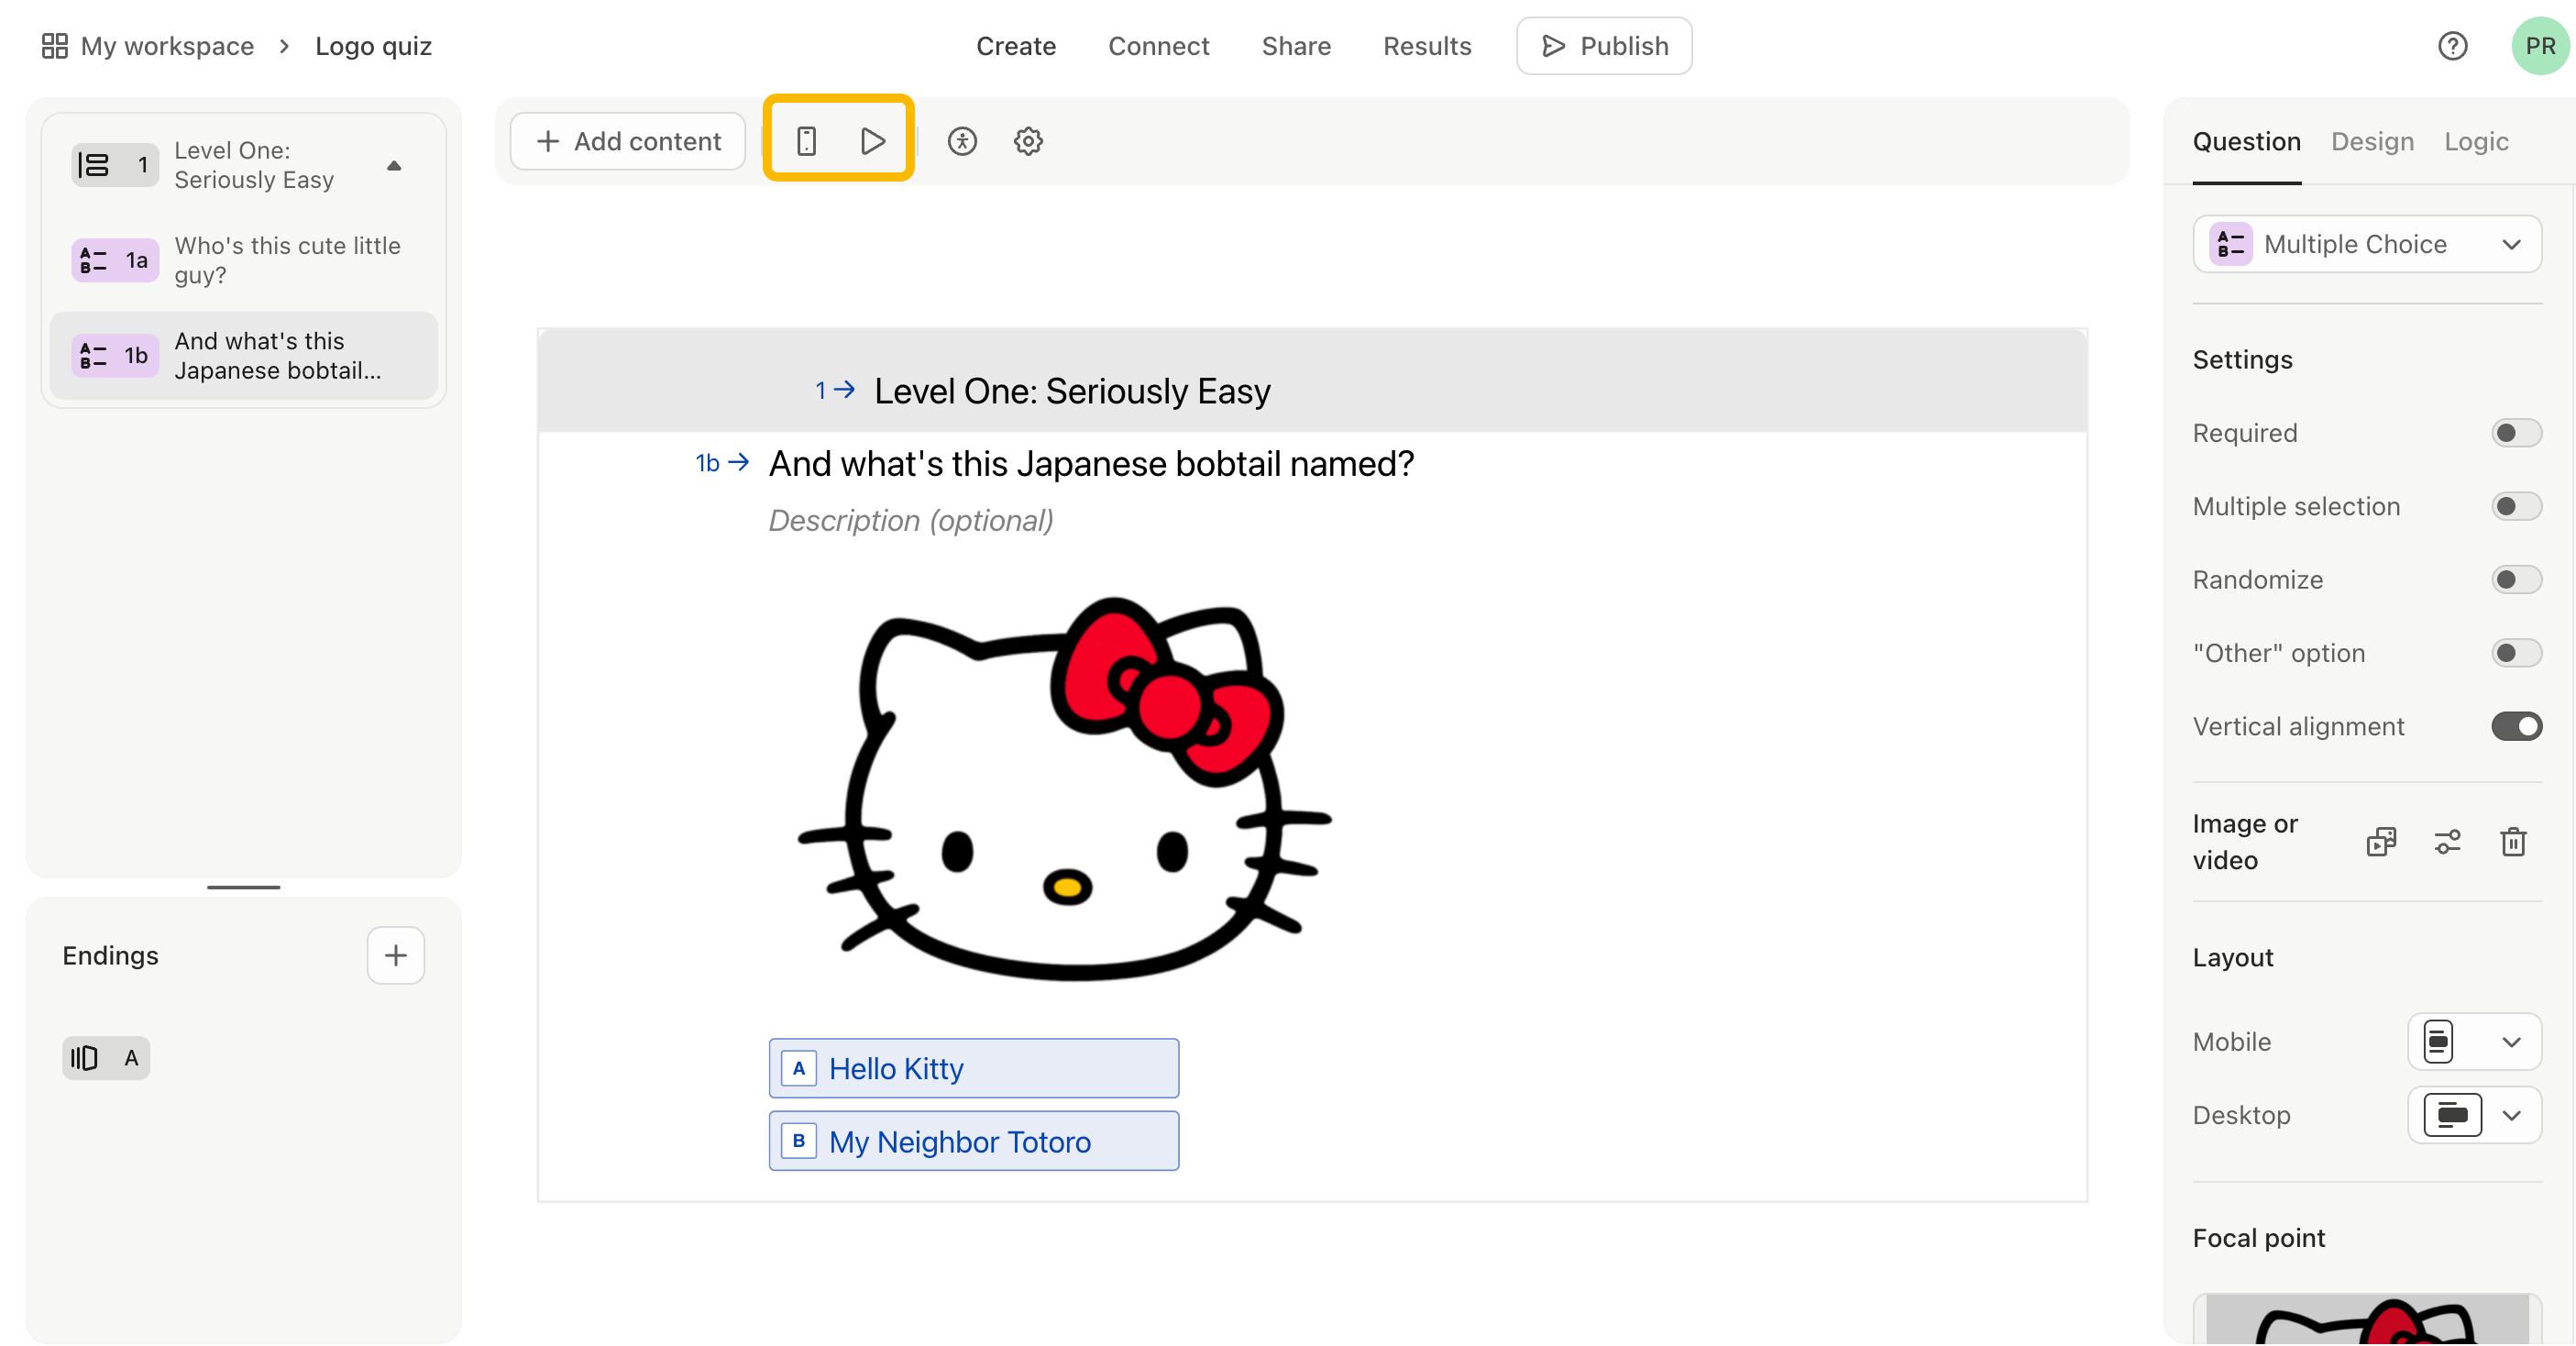Select the 1a multiple choice badge
2576x1346 pixels.
coord(115,260)
